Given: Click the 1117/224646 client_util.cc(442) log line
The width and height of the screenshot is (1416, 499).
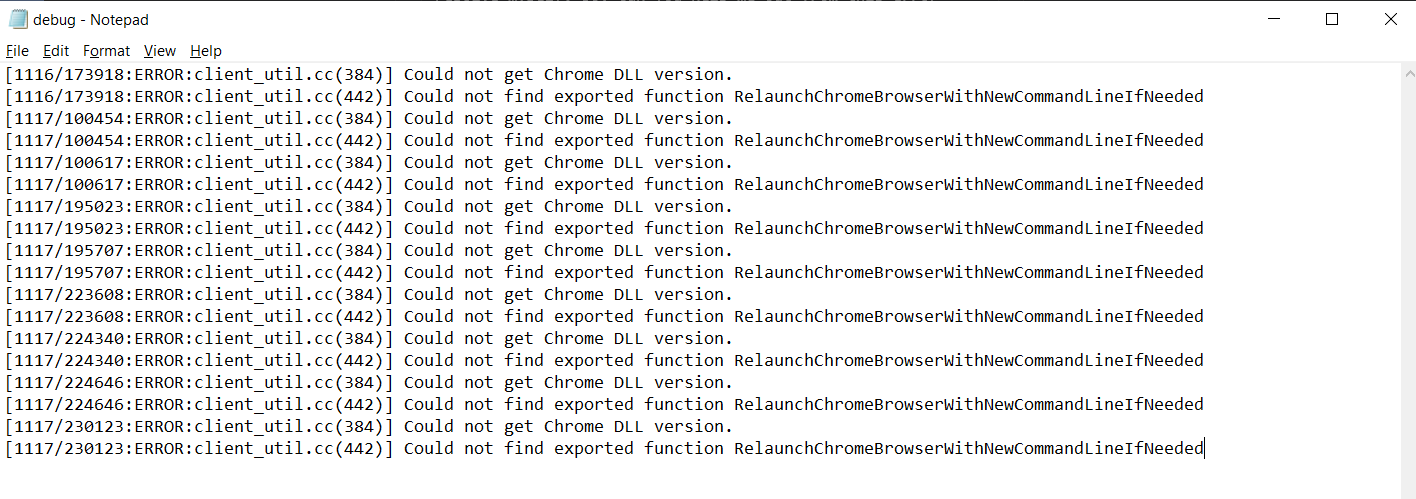Looking at the screenshot, I should (x=604, y=404).
